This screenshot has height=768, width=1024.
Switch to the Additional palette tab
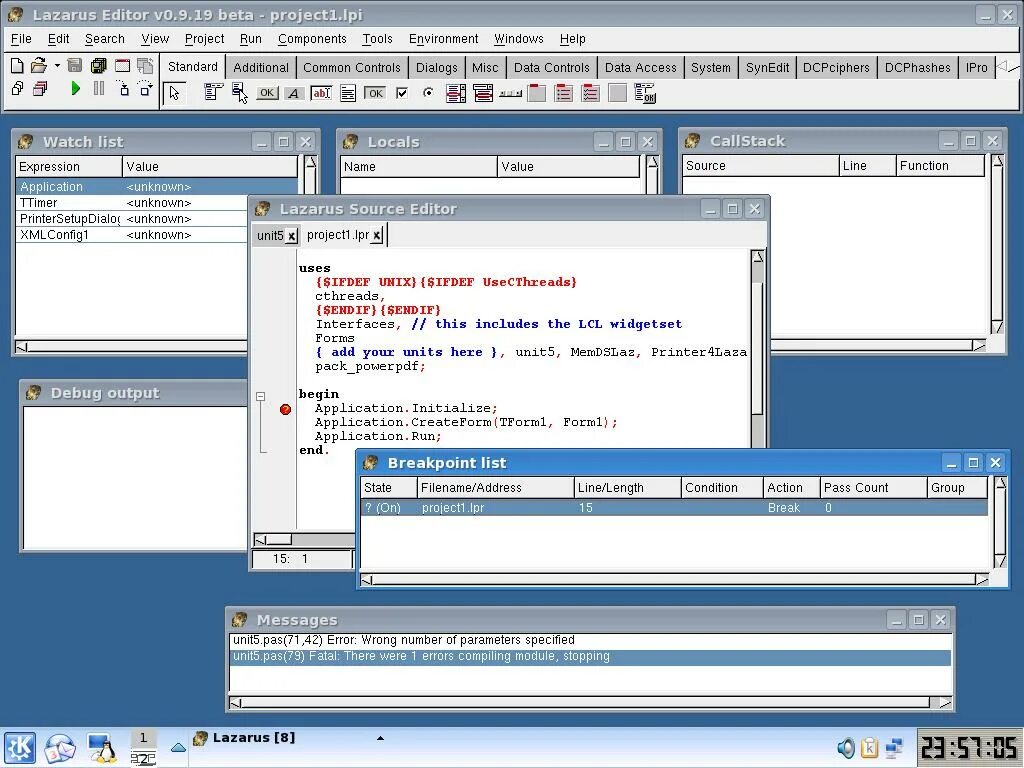(261, 67)
